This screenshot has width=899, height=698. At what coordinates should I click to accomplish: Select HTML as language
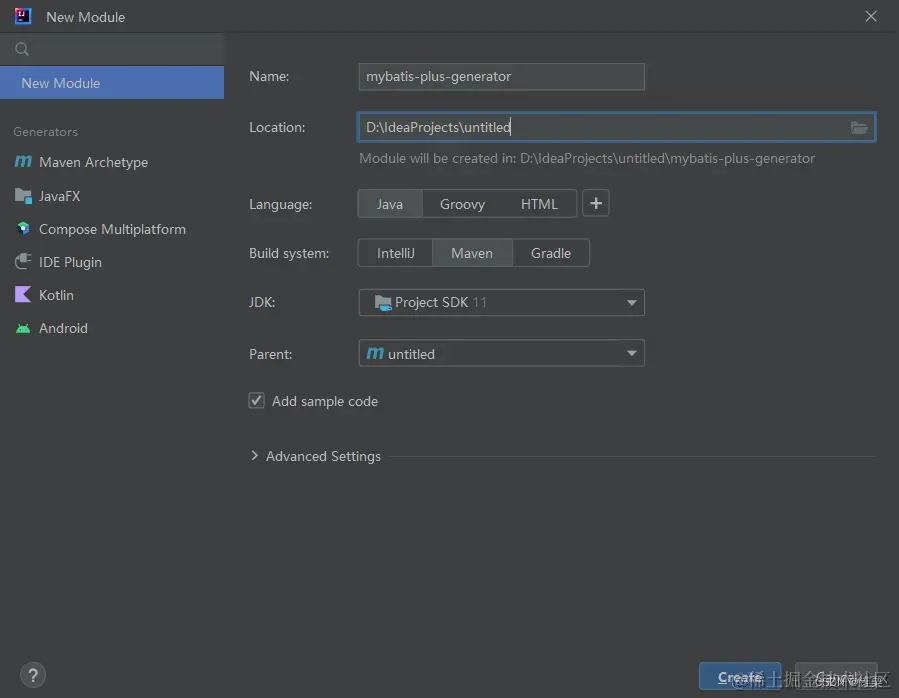pyautogui.click(x=539, y=204)
